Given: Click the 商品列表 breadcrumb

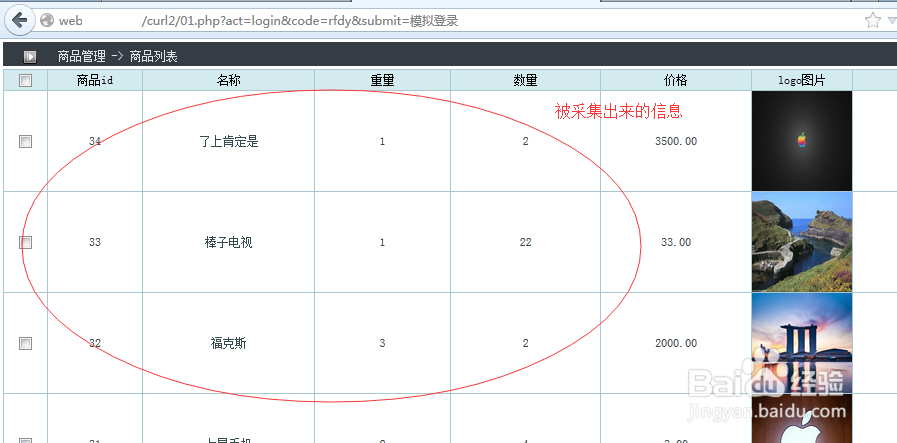Looking at the screenshot, I should pos(153,57).
